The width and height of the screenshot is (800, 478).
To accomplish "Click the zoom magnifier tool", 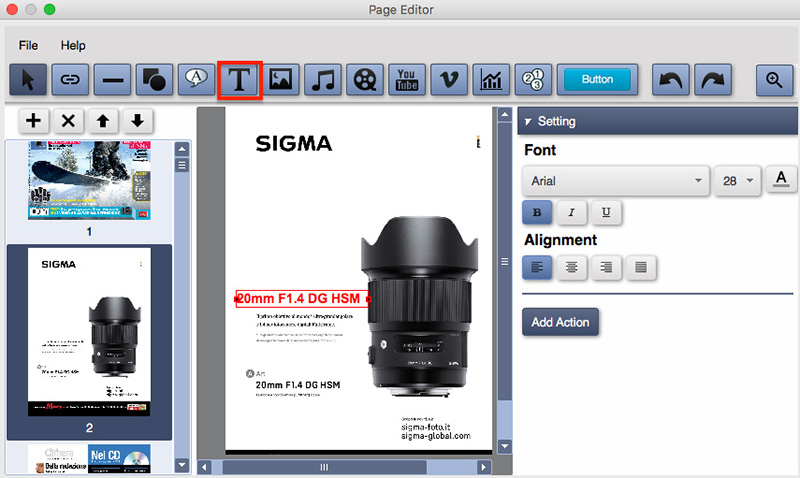I will tap(774, 80).
